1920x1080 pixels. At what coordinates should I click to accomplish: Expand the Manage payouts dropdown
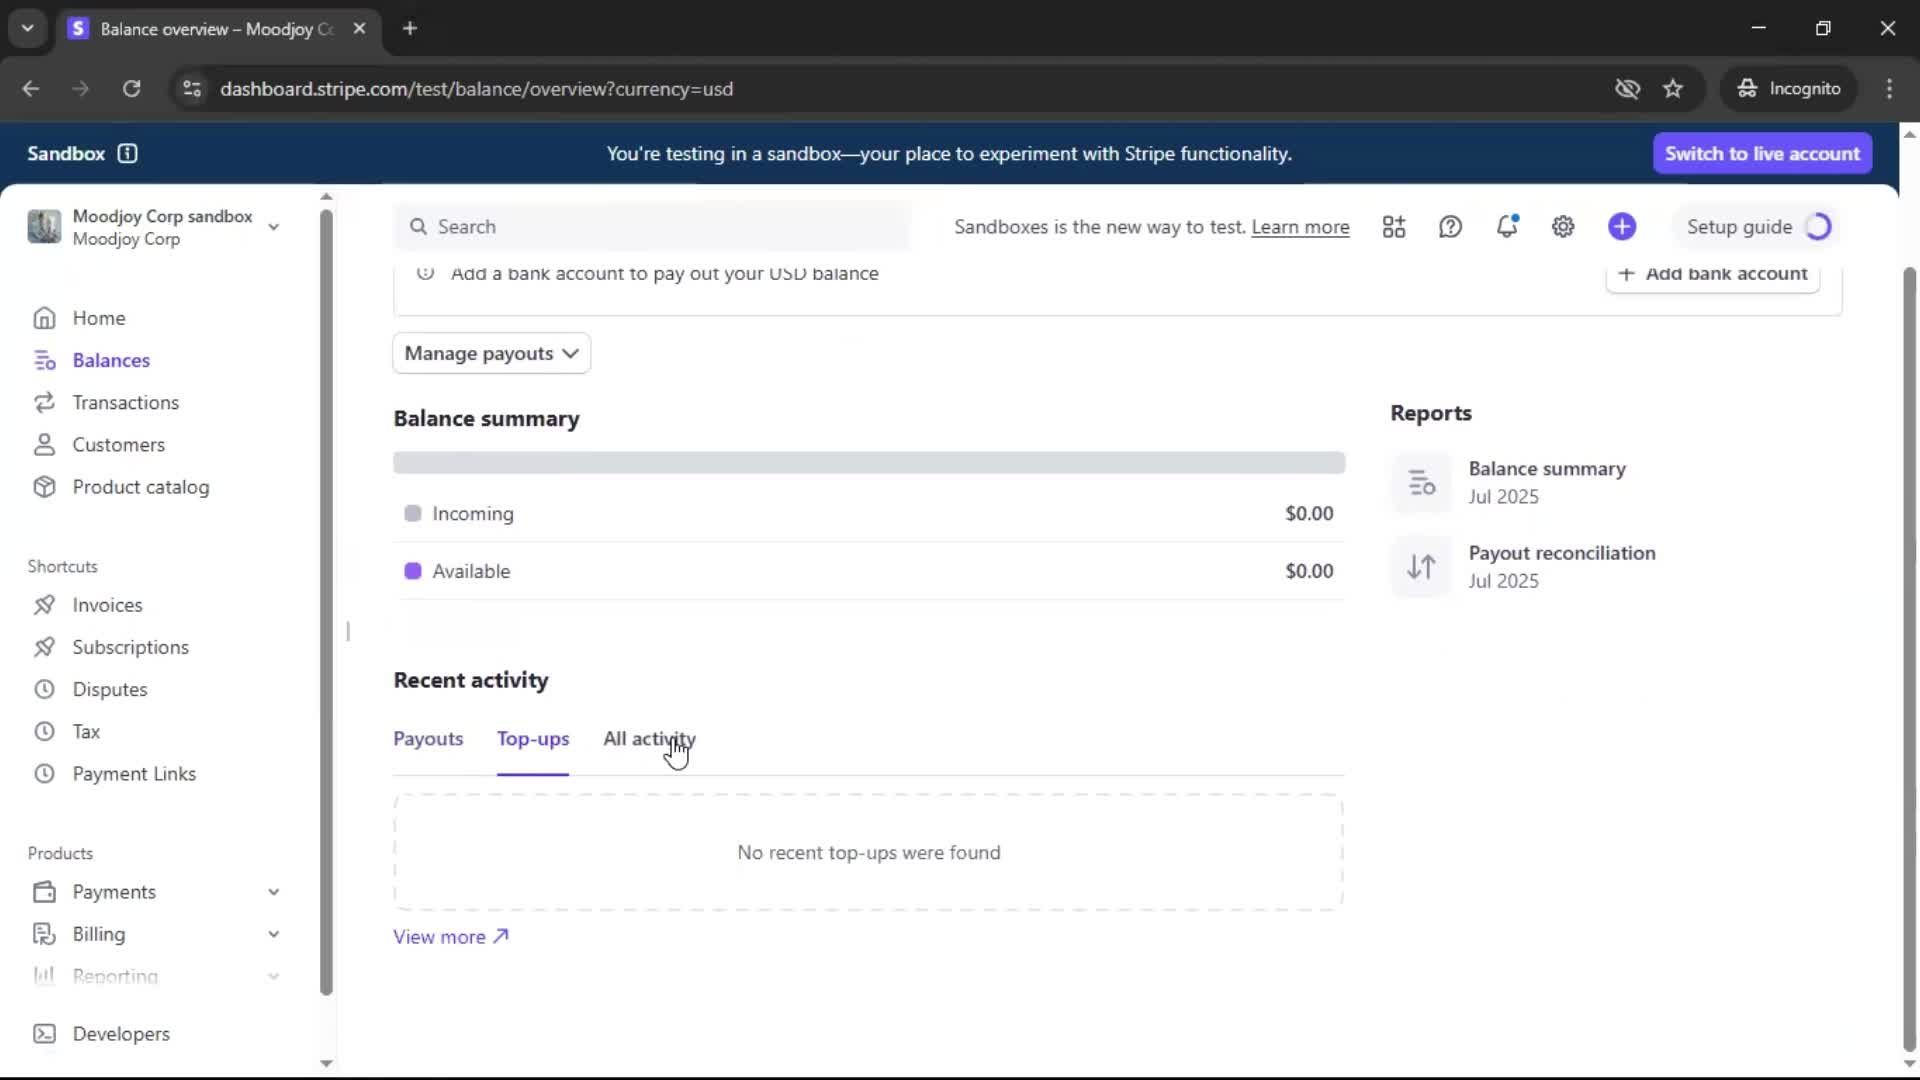pos(491,353)
